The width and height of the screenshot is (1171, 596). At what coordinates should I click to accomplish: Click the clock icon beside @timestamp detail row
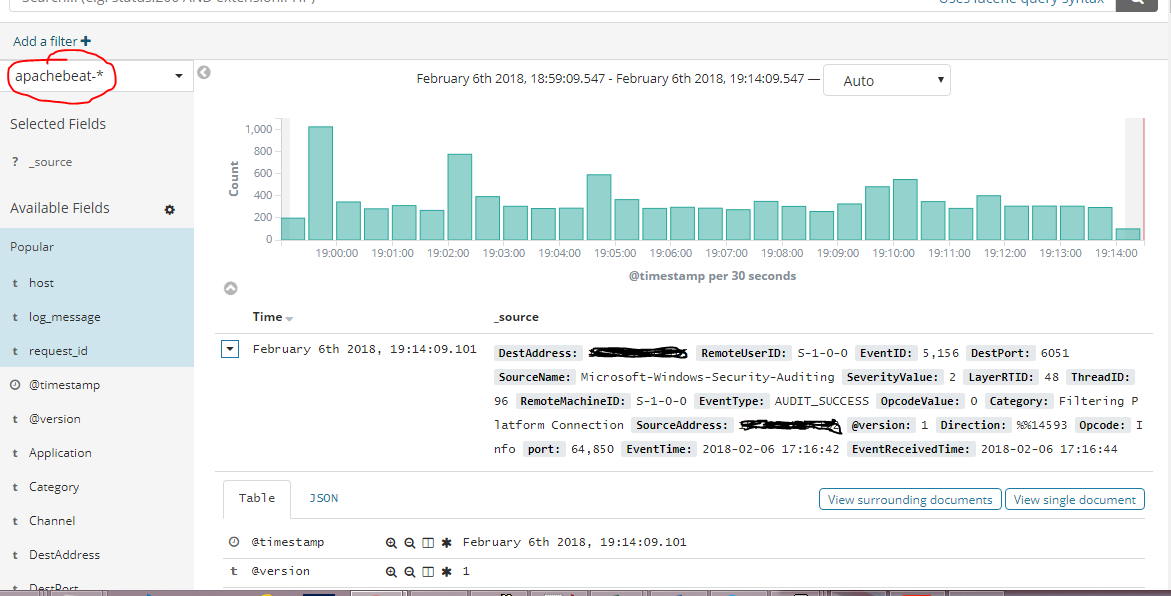click(x=234, y=542)
